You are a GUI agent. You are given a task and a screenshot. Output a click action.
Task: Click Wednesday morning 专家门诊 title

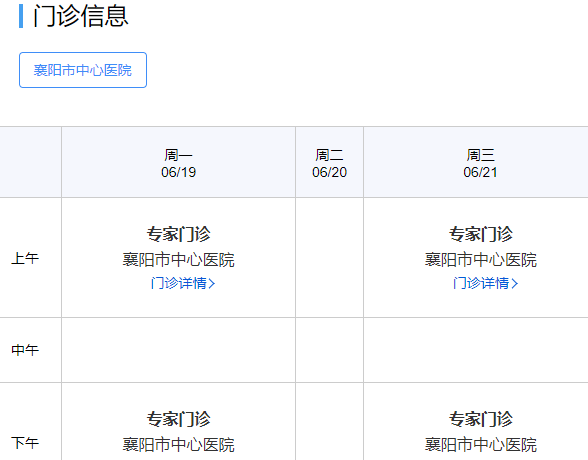point(481,234)
